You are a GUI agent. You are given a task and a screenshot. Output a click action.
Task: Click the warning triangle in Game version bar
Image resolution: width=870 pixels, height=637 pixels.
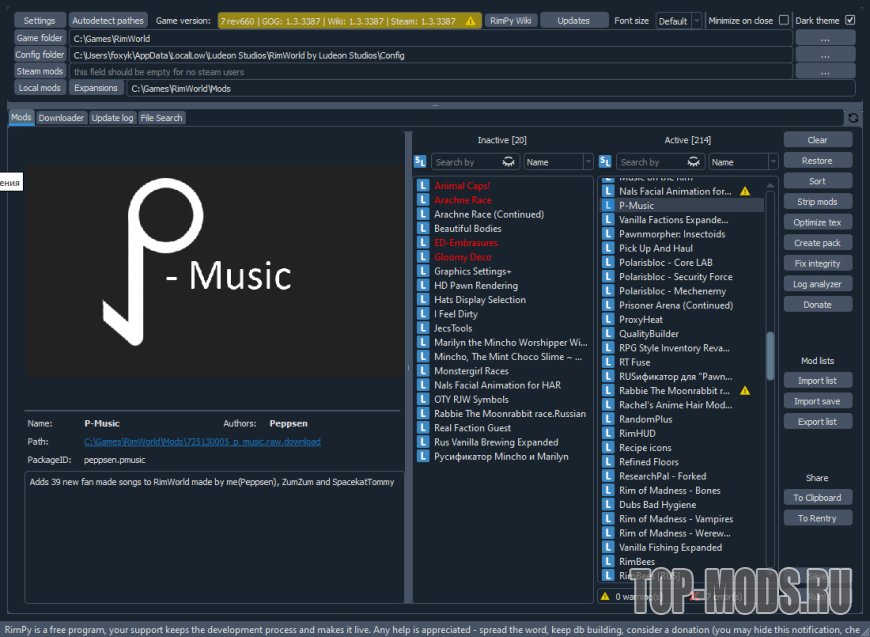[472, 21]
